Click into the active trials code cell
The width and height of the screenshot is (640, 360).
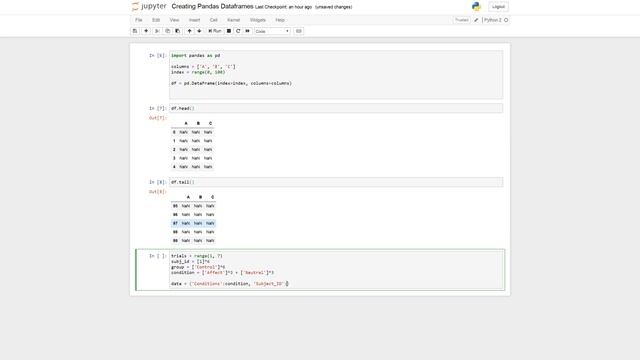pyautogui.click(x=336, y=269)
